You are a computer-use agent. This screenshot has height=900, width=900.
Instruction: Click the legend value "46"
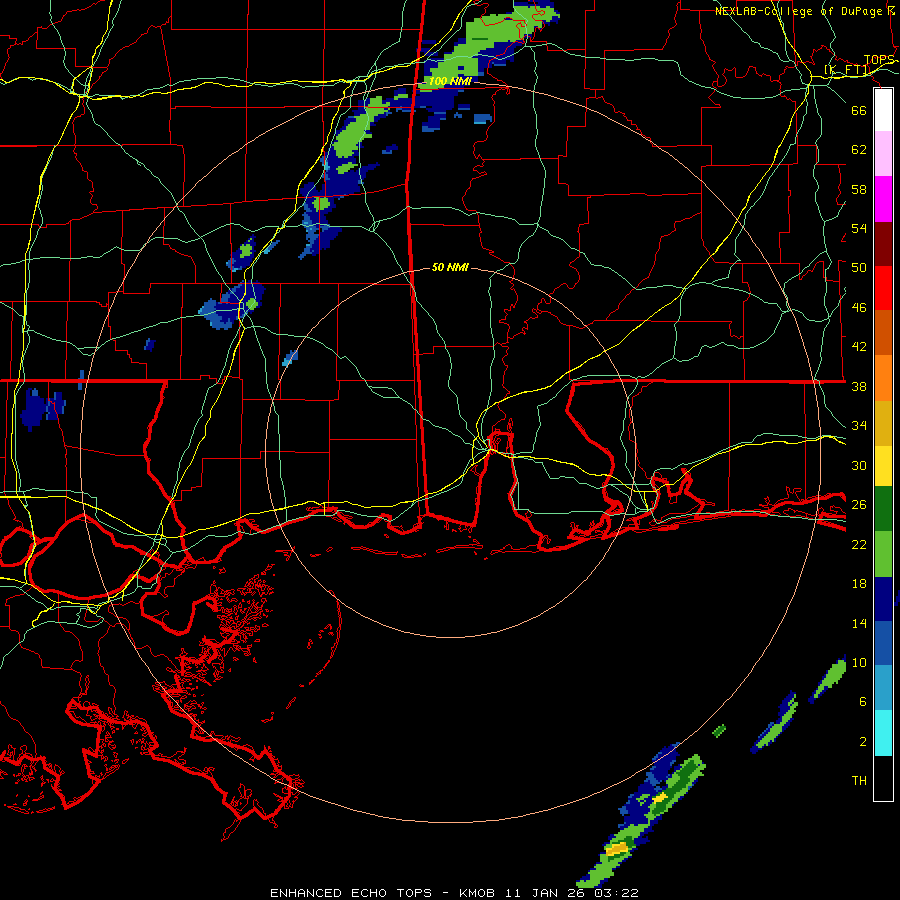tap(859, 308)
